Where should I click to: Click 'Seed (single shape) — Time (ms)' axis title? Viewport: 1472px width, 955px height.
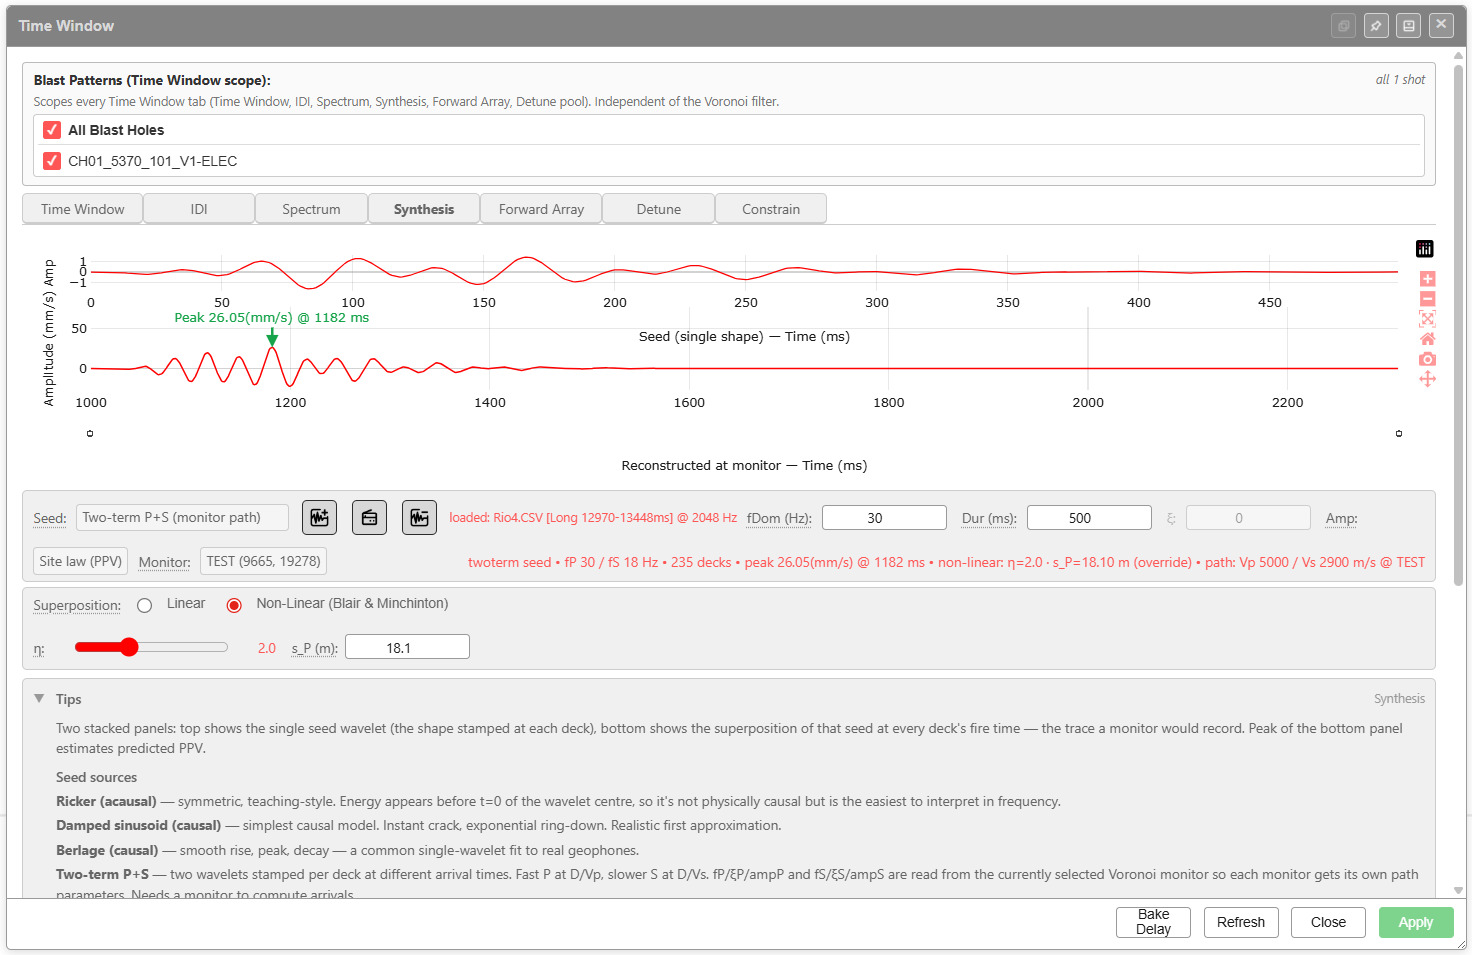click(x=744, y=337)
